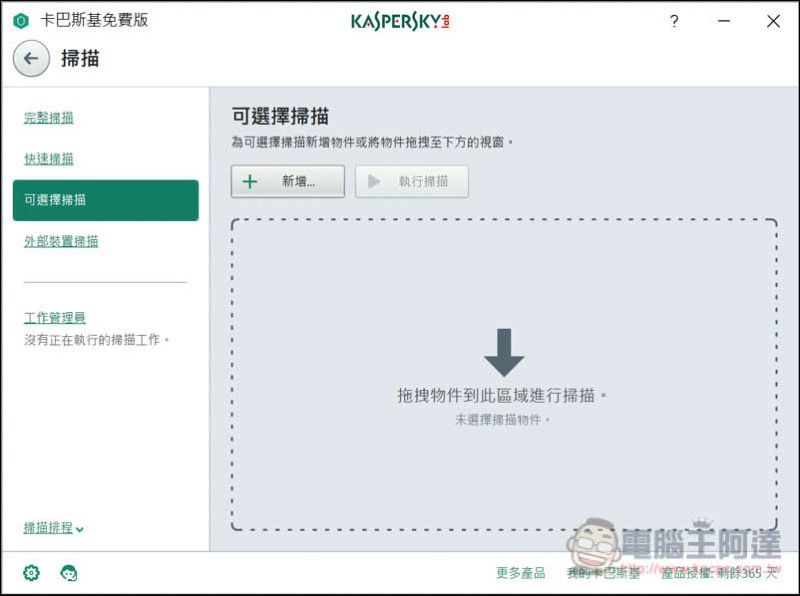This screenshot has height=596, width=800.
Task: Open the 完整掃描 full scan page
Action: [48, 118]
